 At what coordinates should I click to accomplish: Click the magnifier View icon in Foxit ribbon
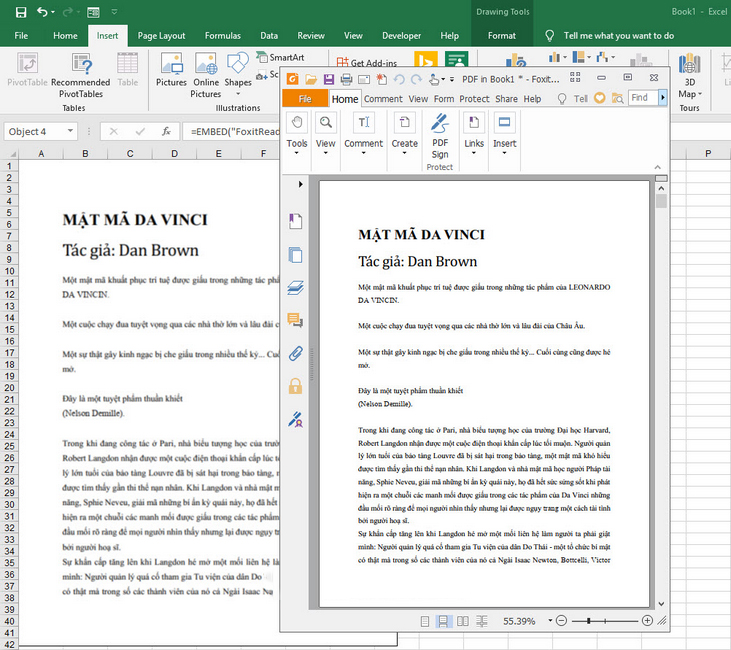tap(325, 123)
